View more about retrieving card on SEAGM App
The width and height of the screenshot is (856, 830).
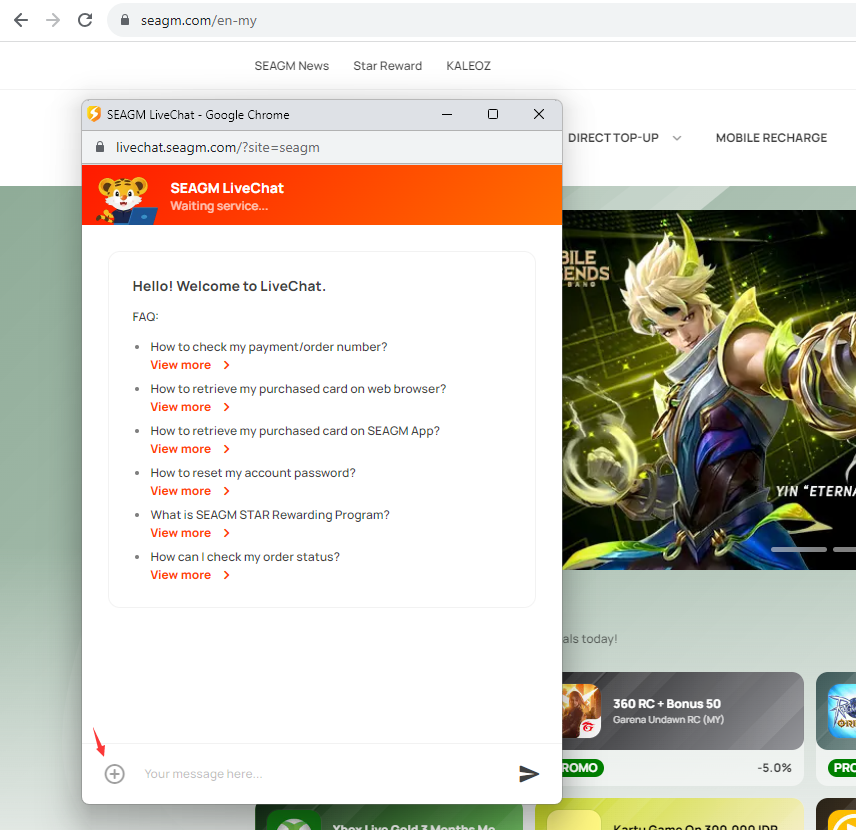coord(181,449)
